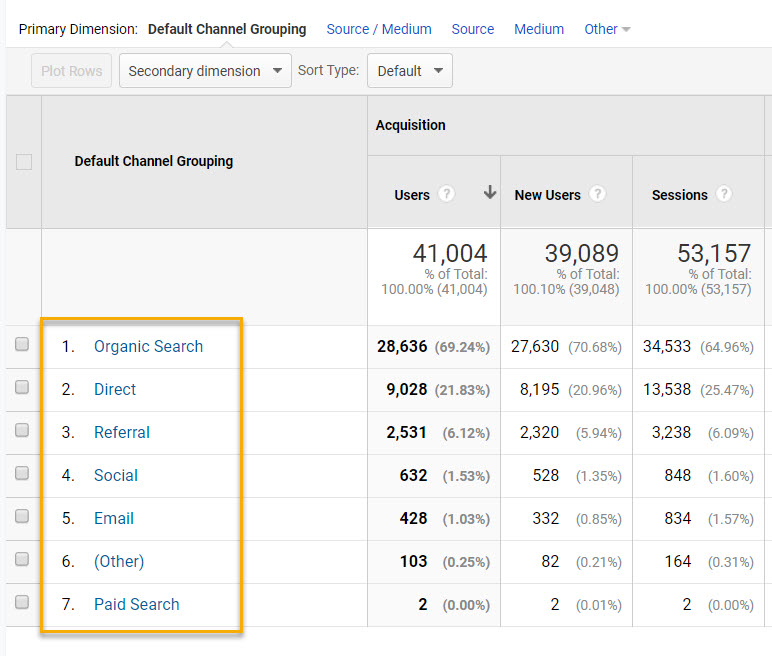Sort by the Users column header
772x656 pixels.
tap(412, 195)
